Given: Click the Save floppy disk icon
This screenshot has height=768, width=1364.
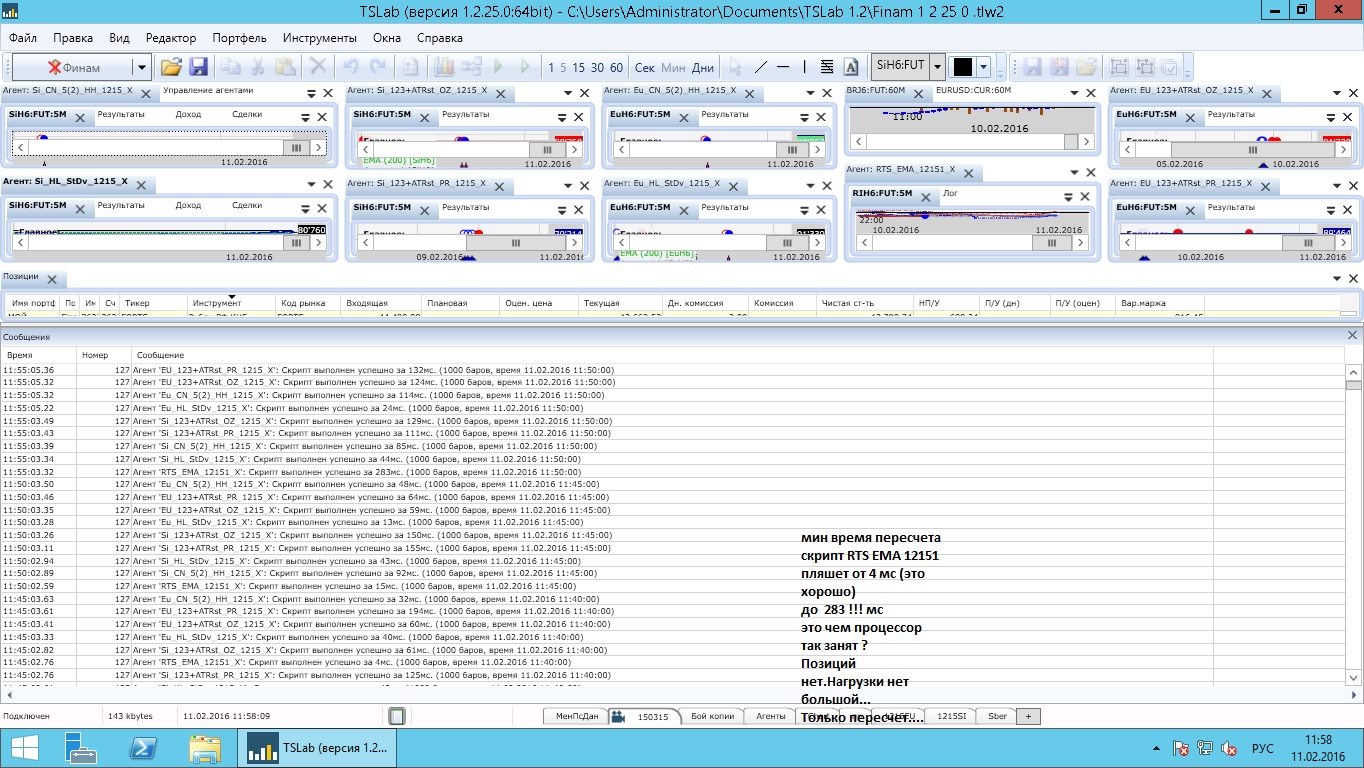Looking at the screenshot, I should [x=198, y=67].
